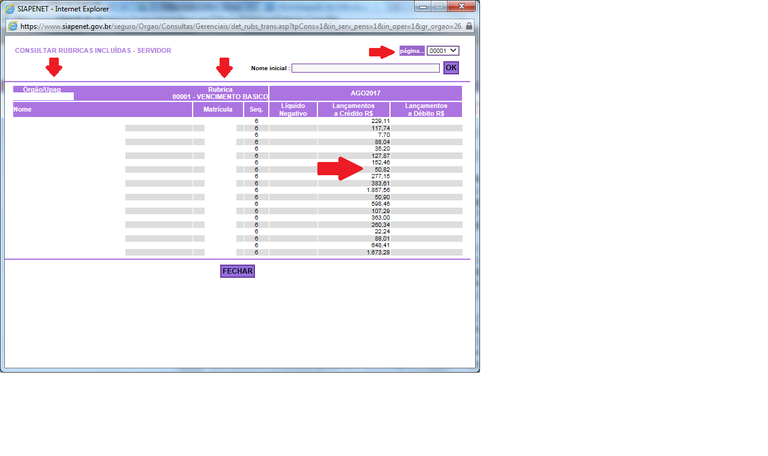The image size is (768, 456).
Task: Click the AGO2017 period header
Action: point(365,92)
